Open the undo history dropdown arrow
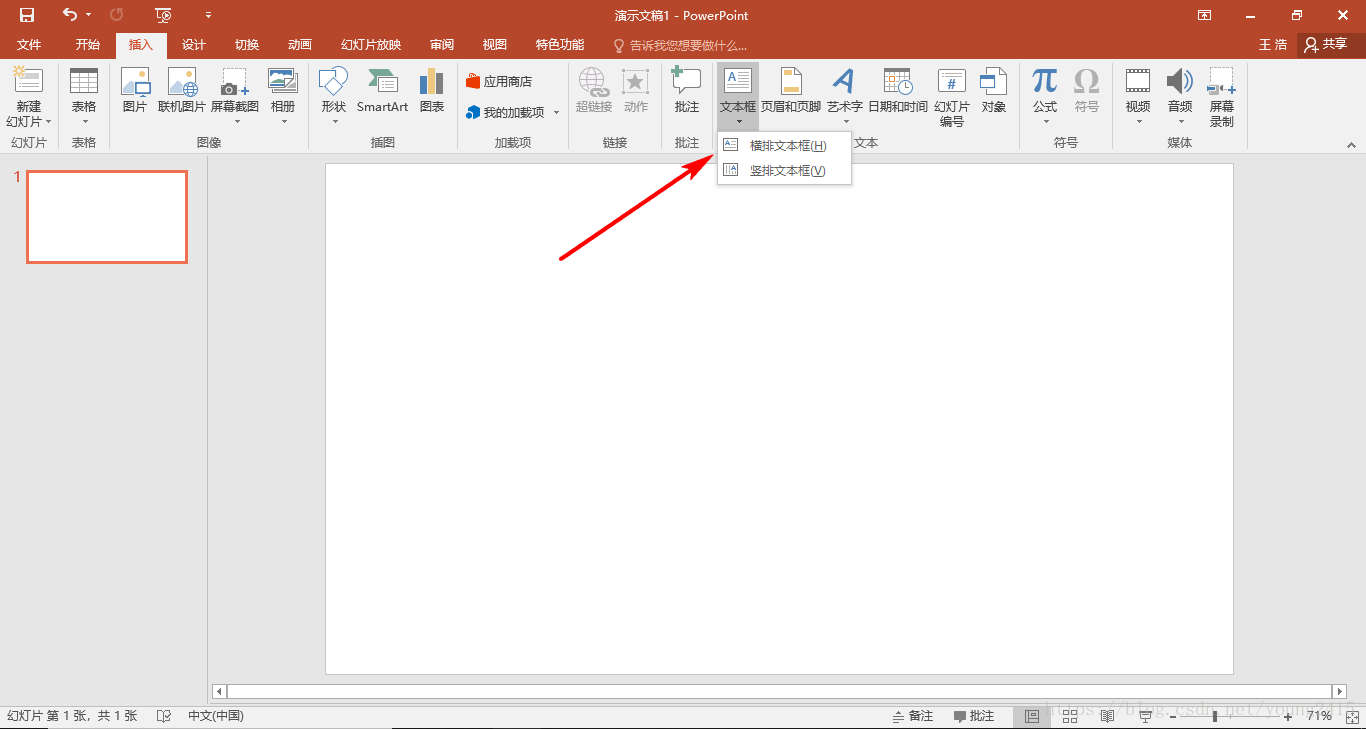 point(88,15)
